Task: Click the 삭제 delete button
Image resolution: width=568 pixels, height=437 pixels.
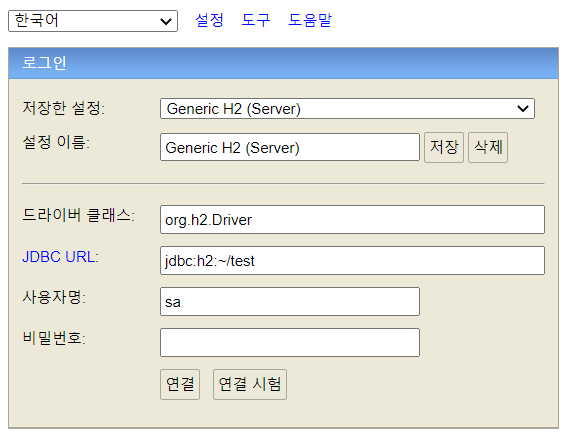Action: [488, 147]
